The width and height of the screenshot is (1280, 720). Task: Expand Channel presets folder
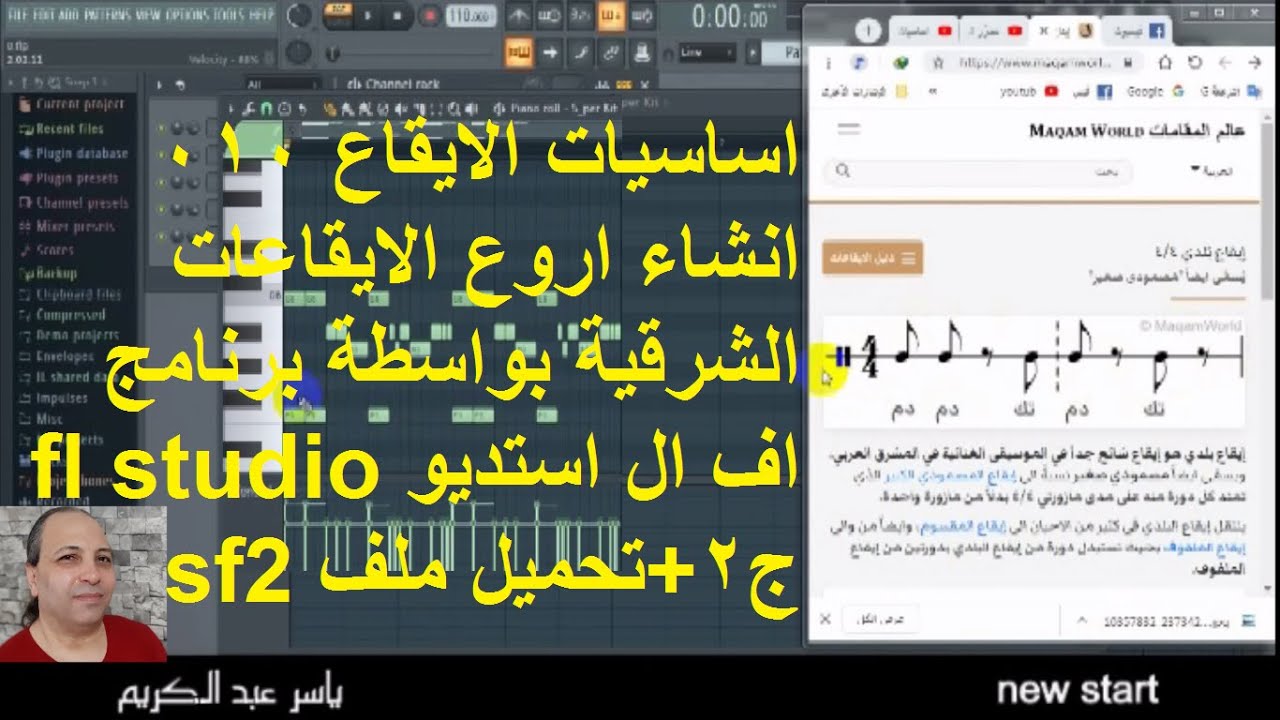coord(73,203)
